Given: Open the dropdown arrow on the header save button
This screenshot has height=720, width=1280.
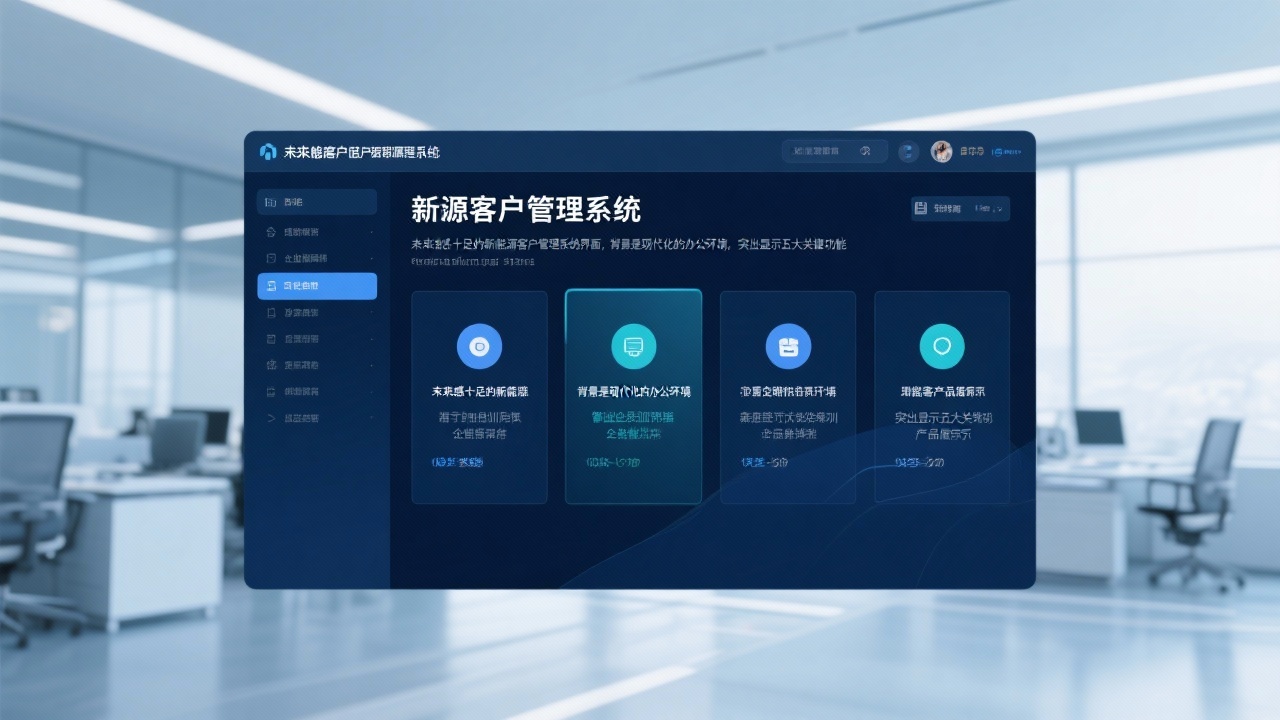Looking at the screenshot, I should click(999, 208).
